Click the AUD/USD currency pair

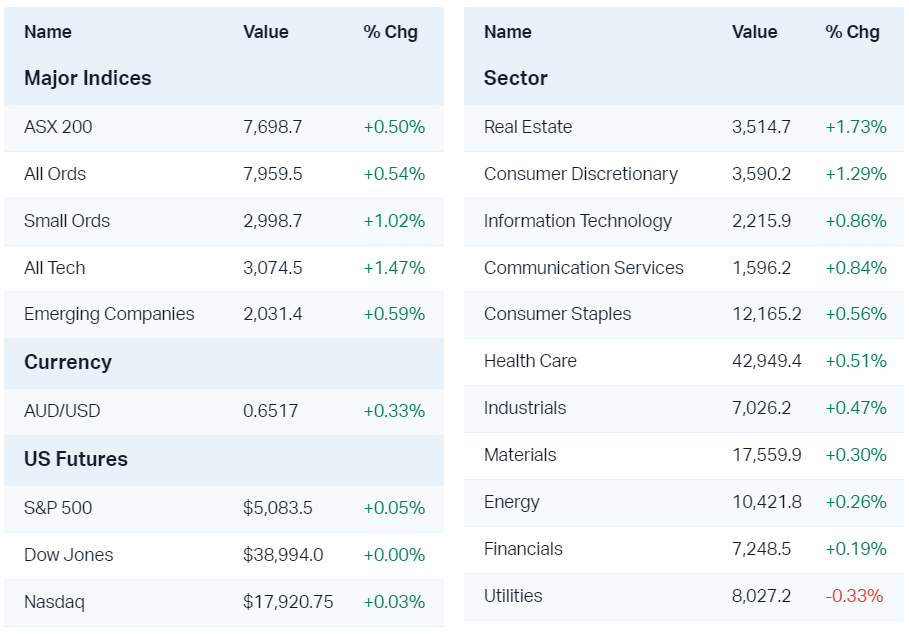[62, 411]
